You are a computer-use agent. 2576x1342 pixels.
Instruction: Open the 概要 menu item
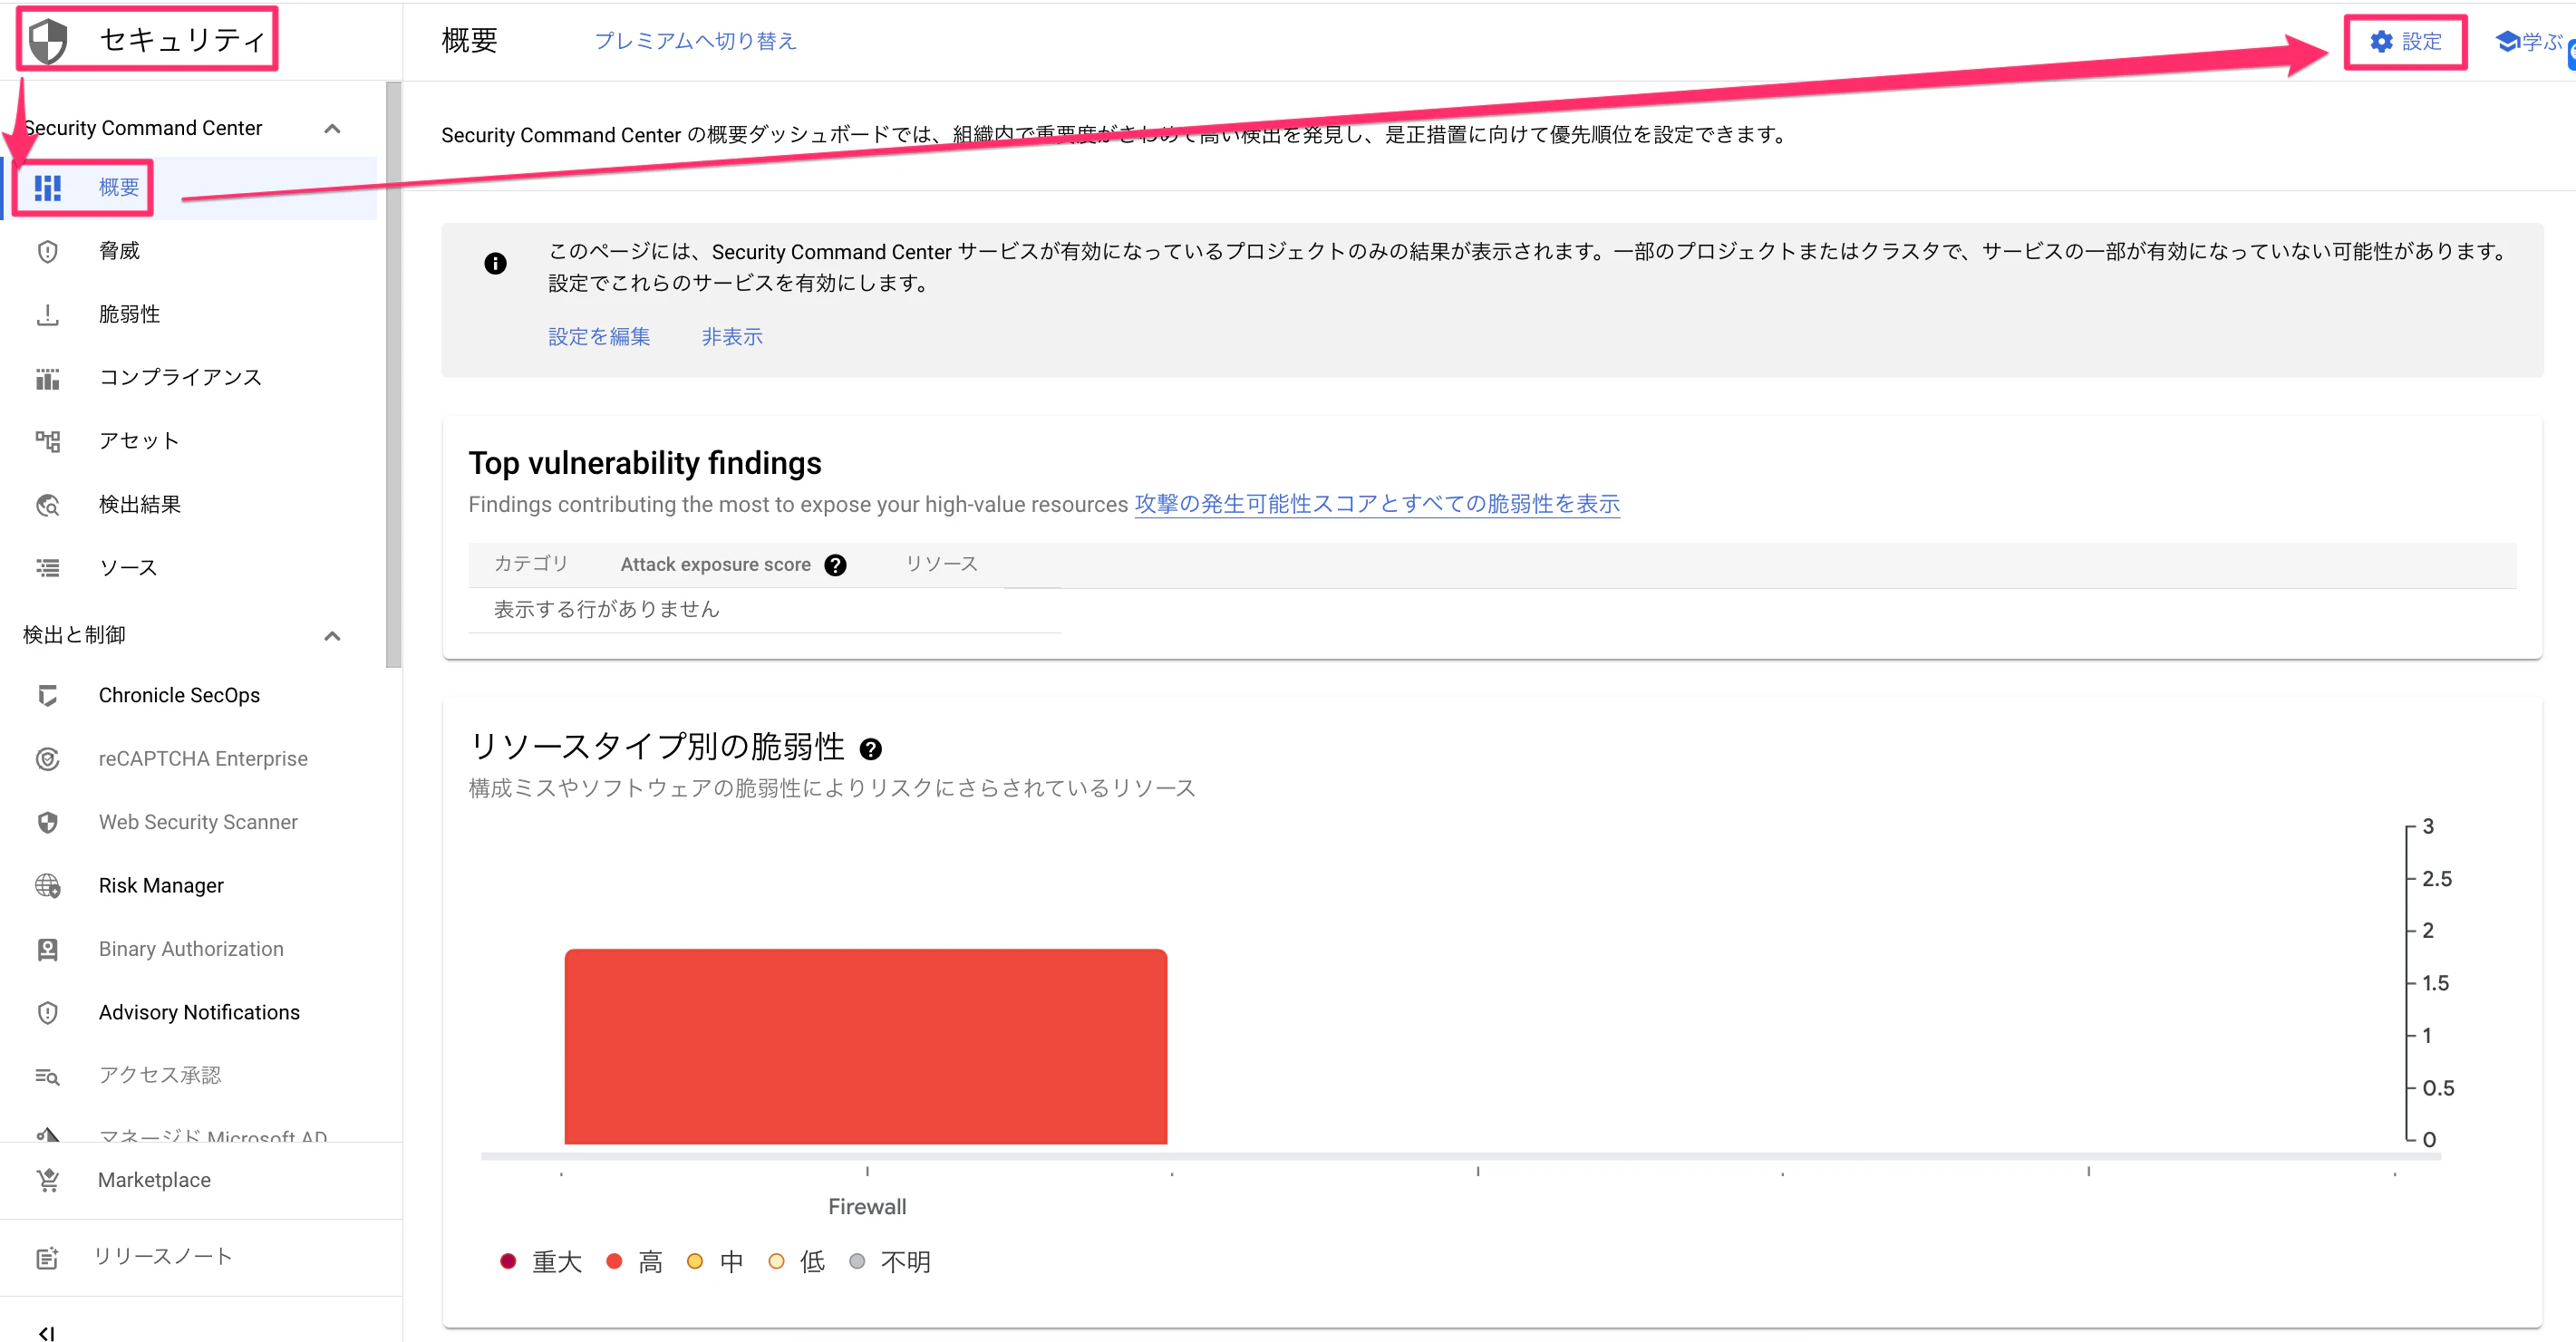click(x=188, y=187)
